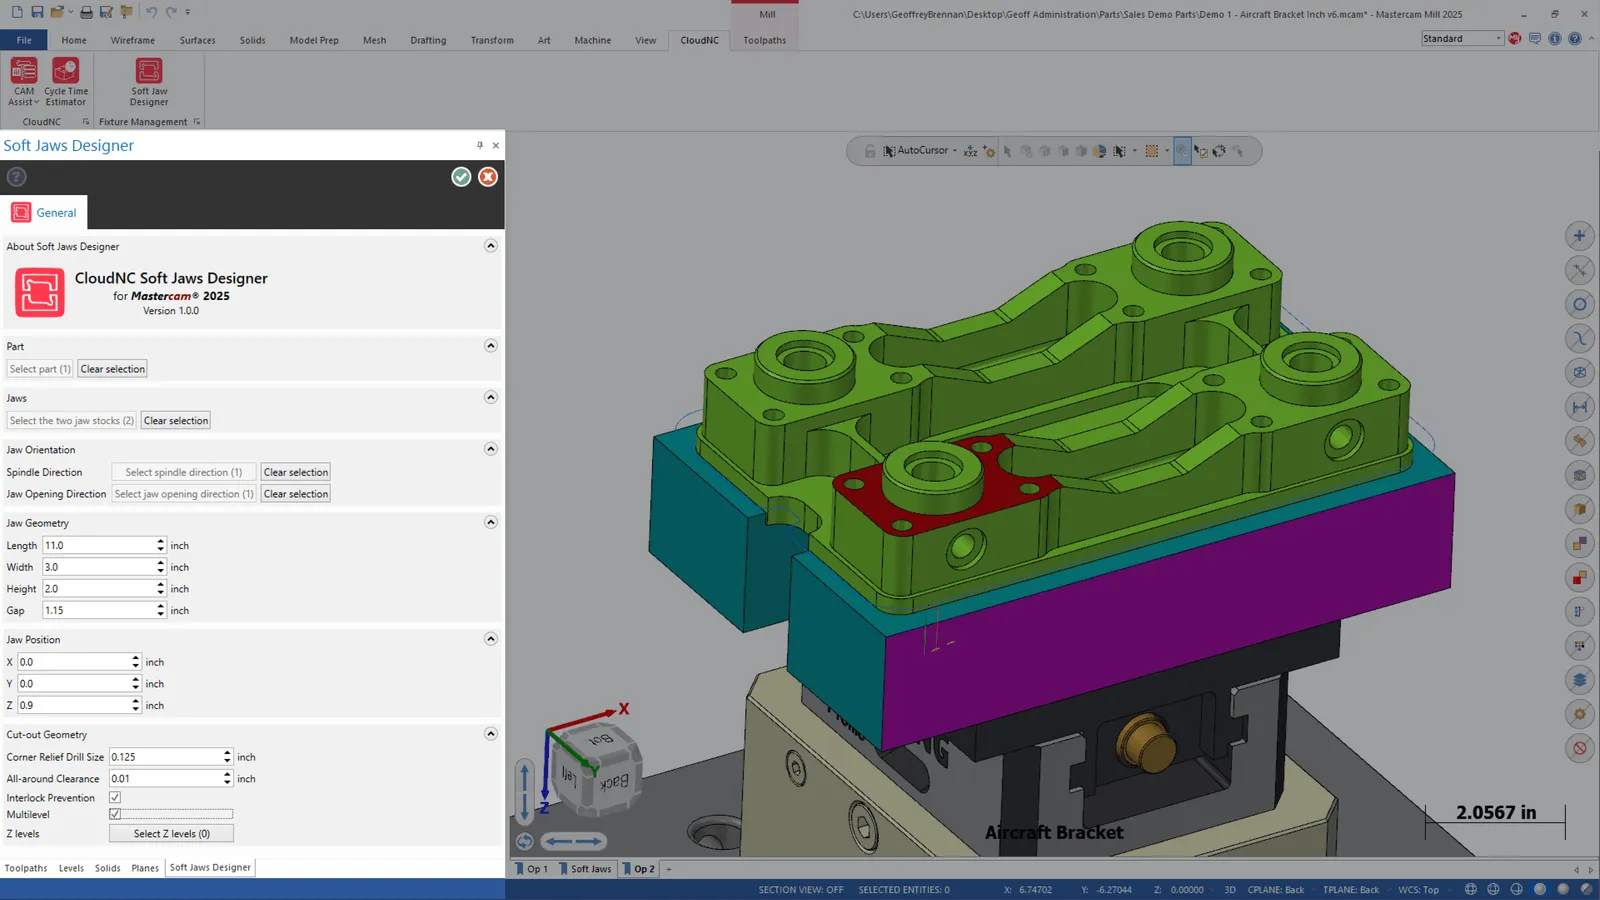This screenshot has height=900, width=1600.
Task: Open the CAM Assist tool
Action: (24, 82)
